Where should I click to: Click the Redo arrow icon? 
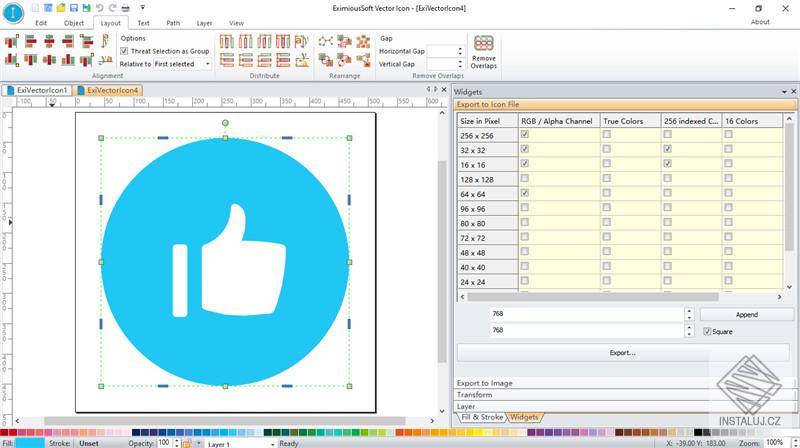[x=112, y=8]
